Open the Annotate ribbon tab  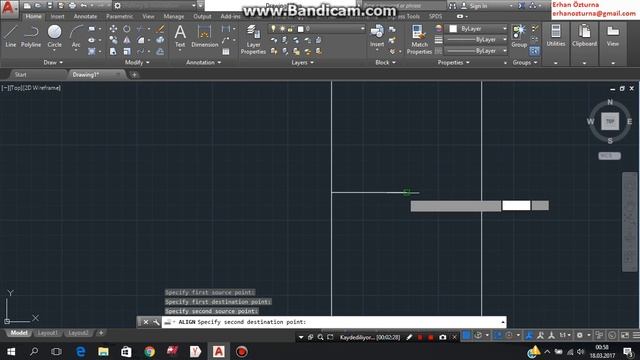pyautogui.click(x=85, y=16)
